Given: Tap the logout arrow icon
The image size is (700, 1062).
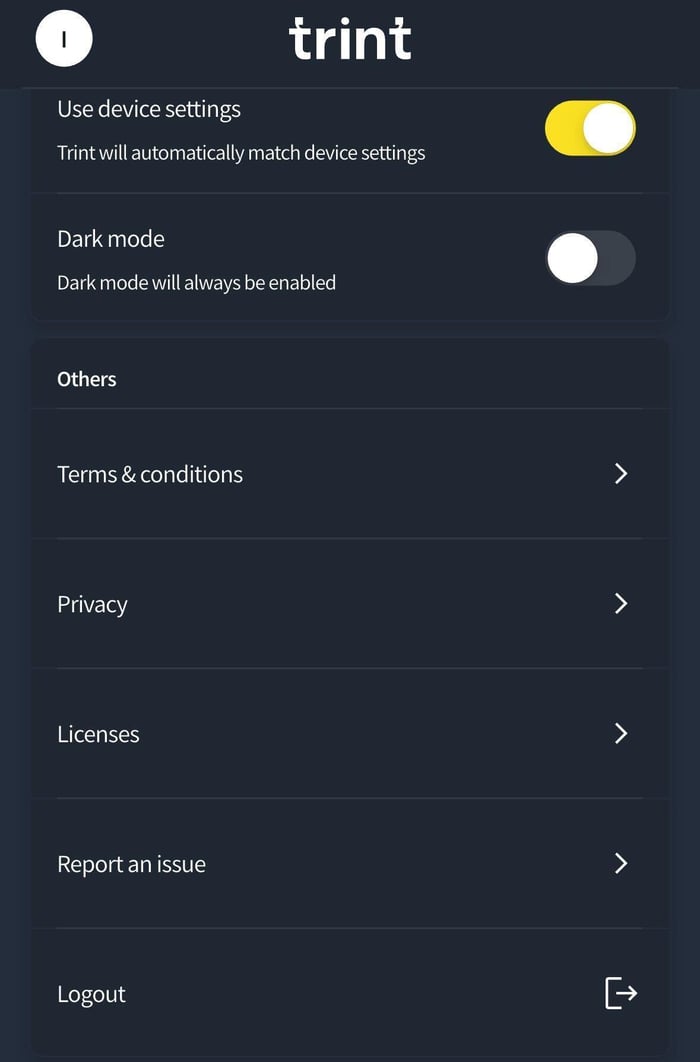Looking at the screenshot, I should pyautogui.click(x=621, y=993).
